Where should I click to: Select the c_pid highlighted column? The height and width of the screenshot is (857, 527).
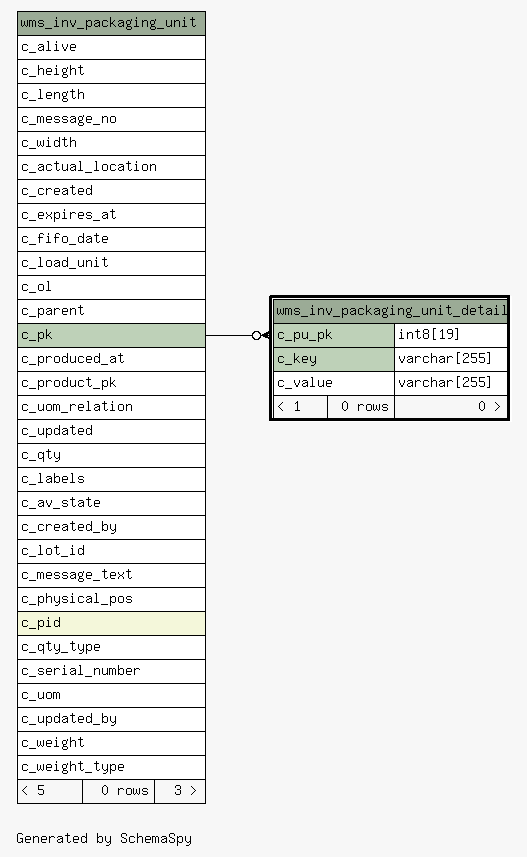[x=112, y=623]
